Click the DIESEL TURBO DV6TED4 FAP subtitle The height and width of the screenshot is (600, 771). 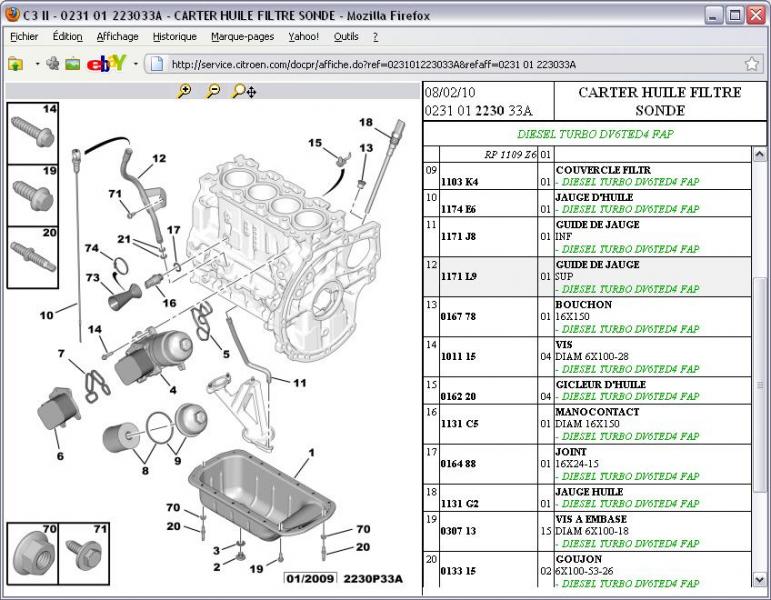pos(595,134)
